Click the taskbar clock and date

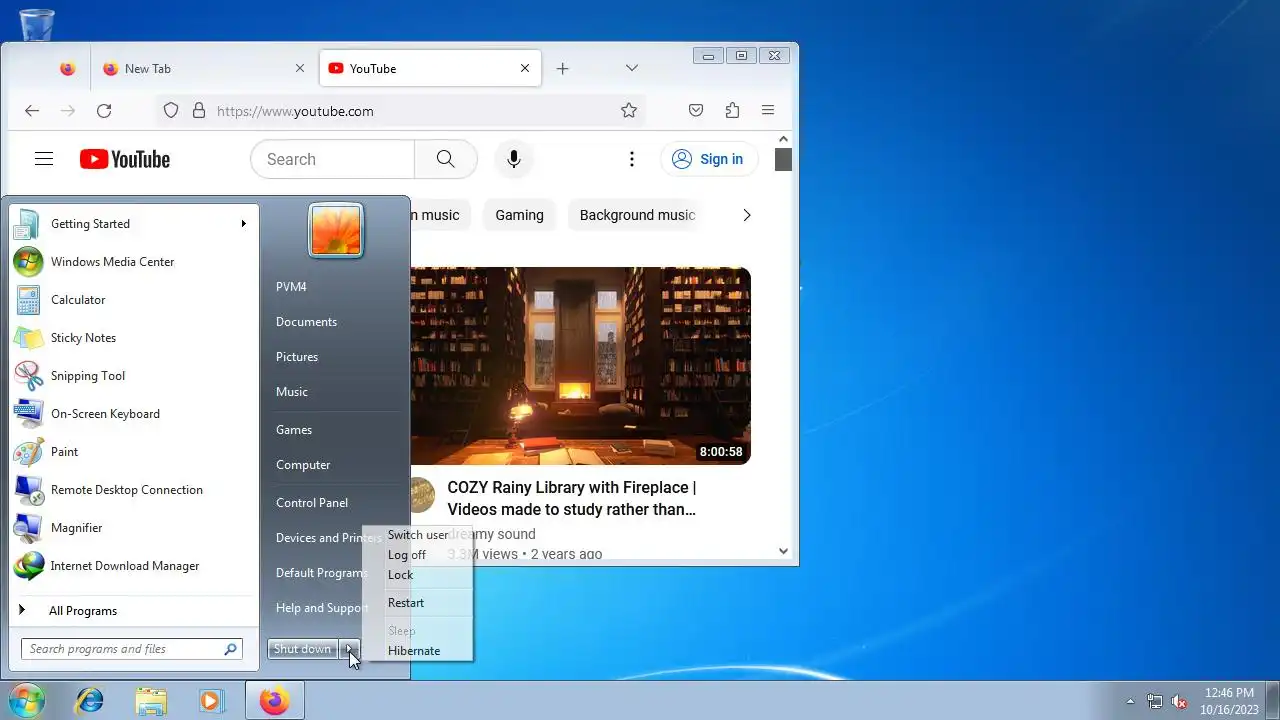(x=1229, y=701)
